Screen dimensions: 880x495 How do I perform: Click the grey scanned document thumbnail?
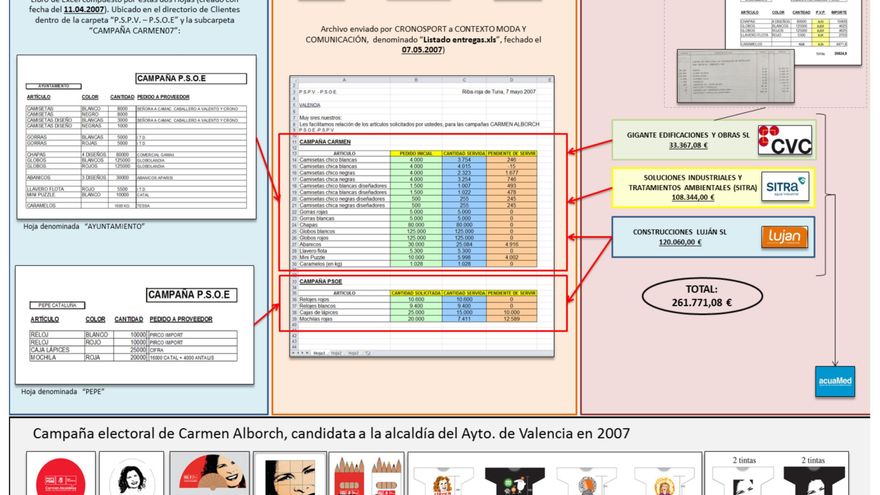coord(735,76)
